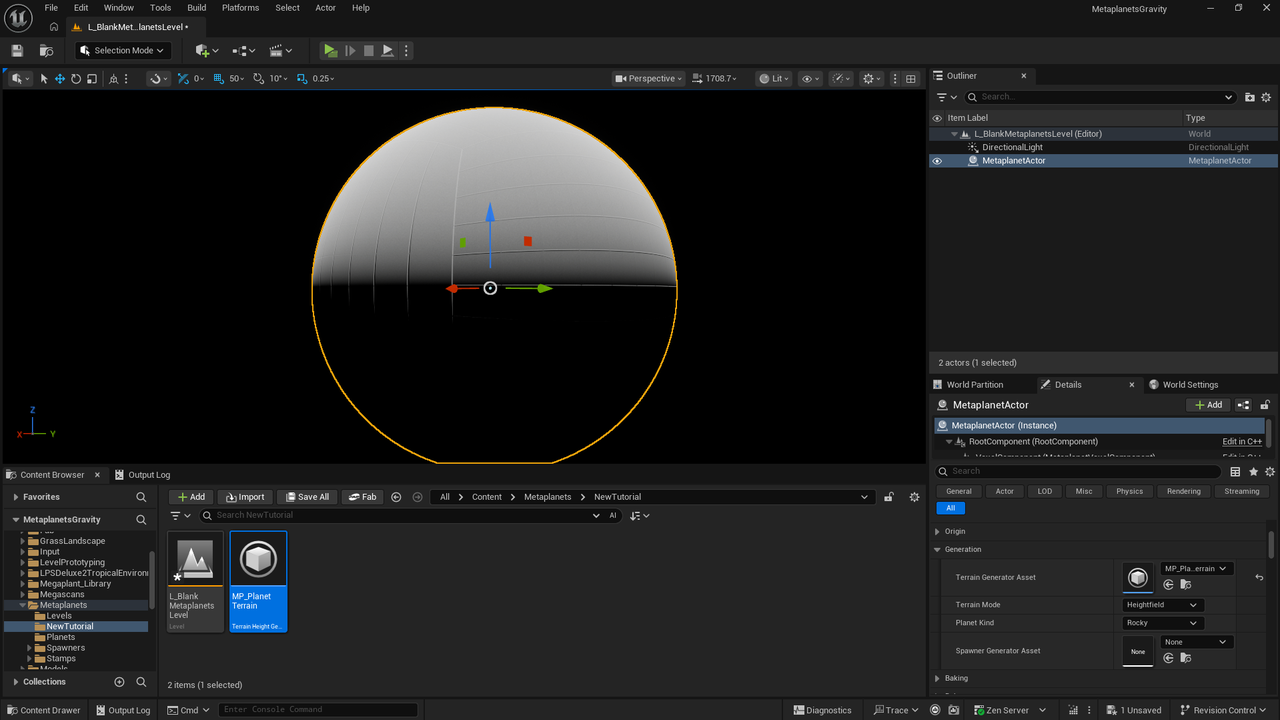
Task: Open viewport settings gear menu
Action: [872, 78]
